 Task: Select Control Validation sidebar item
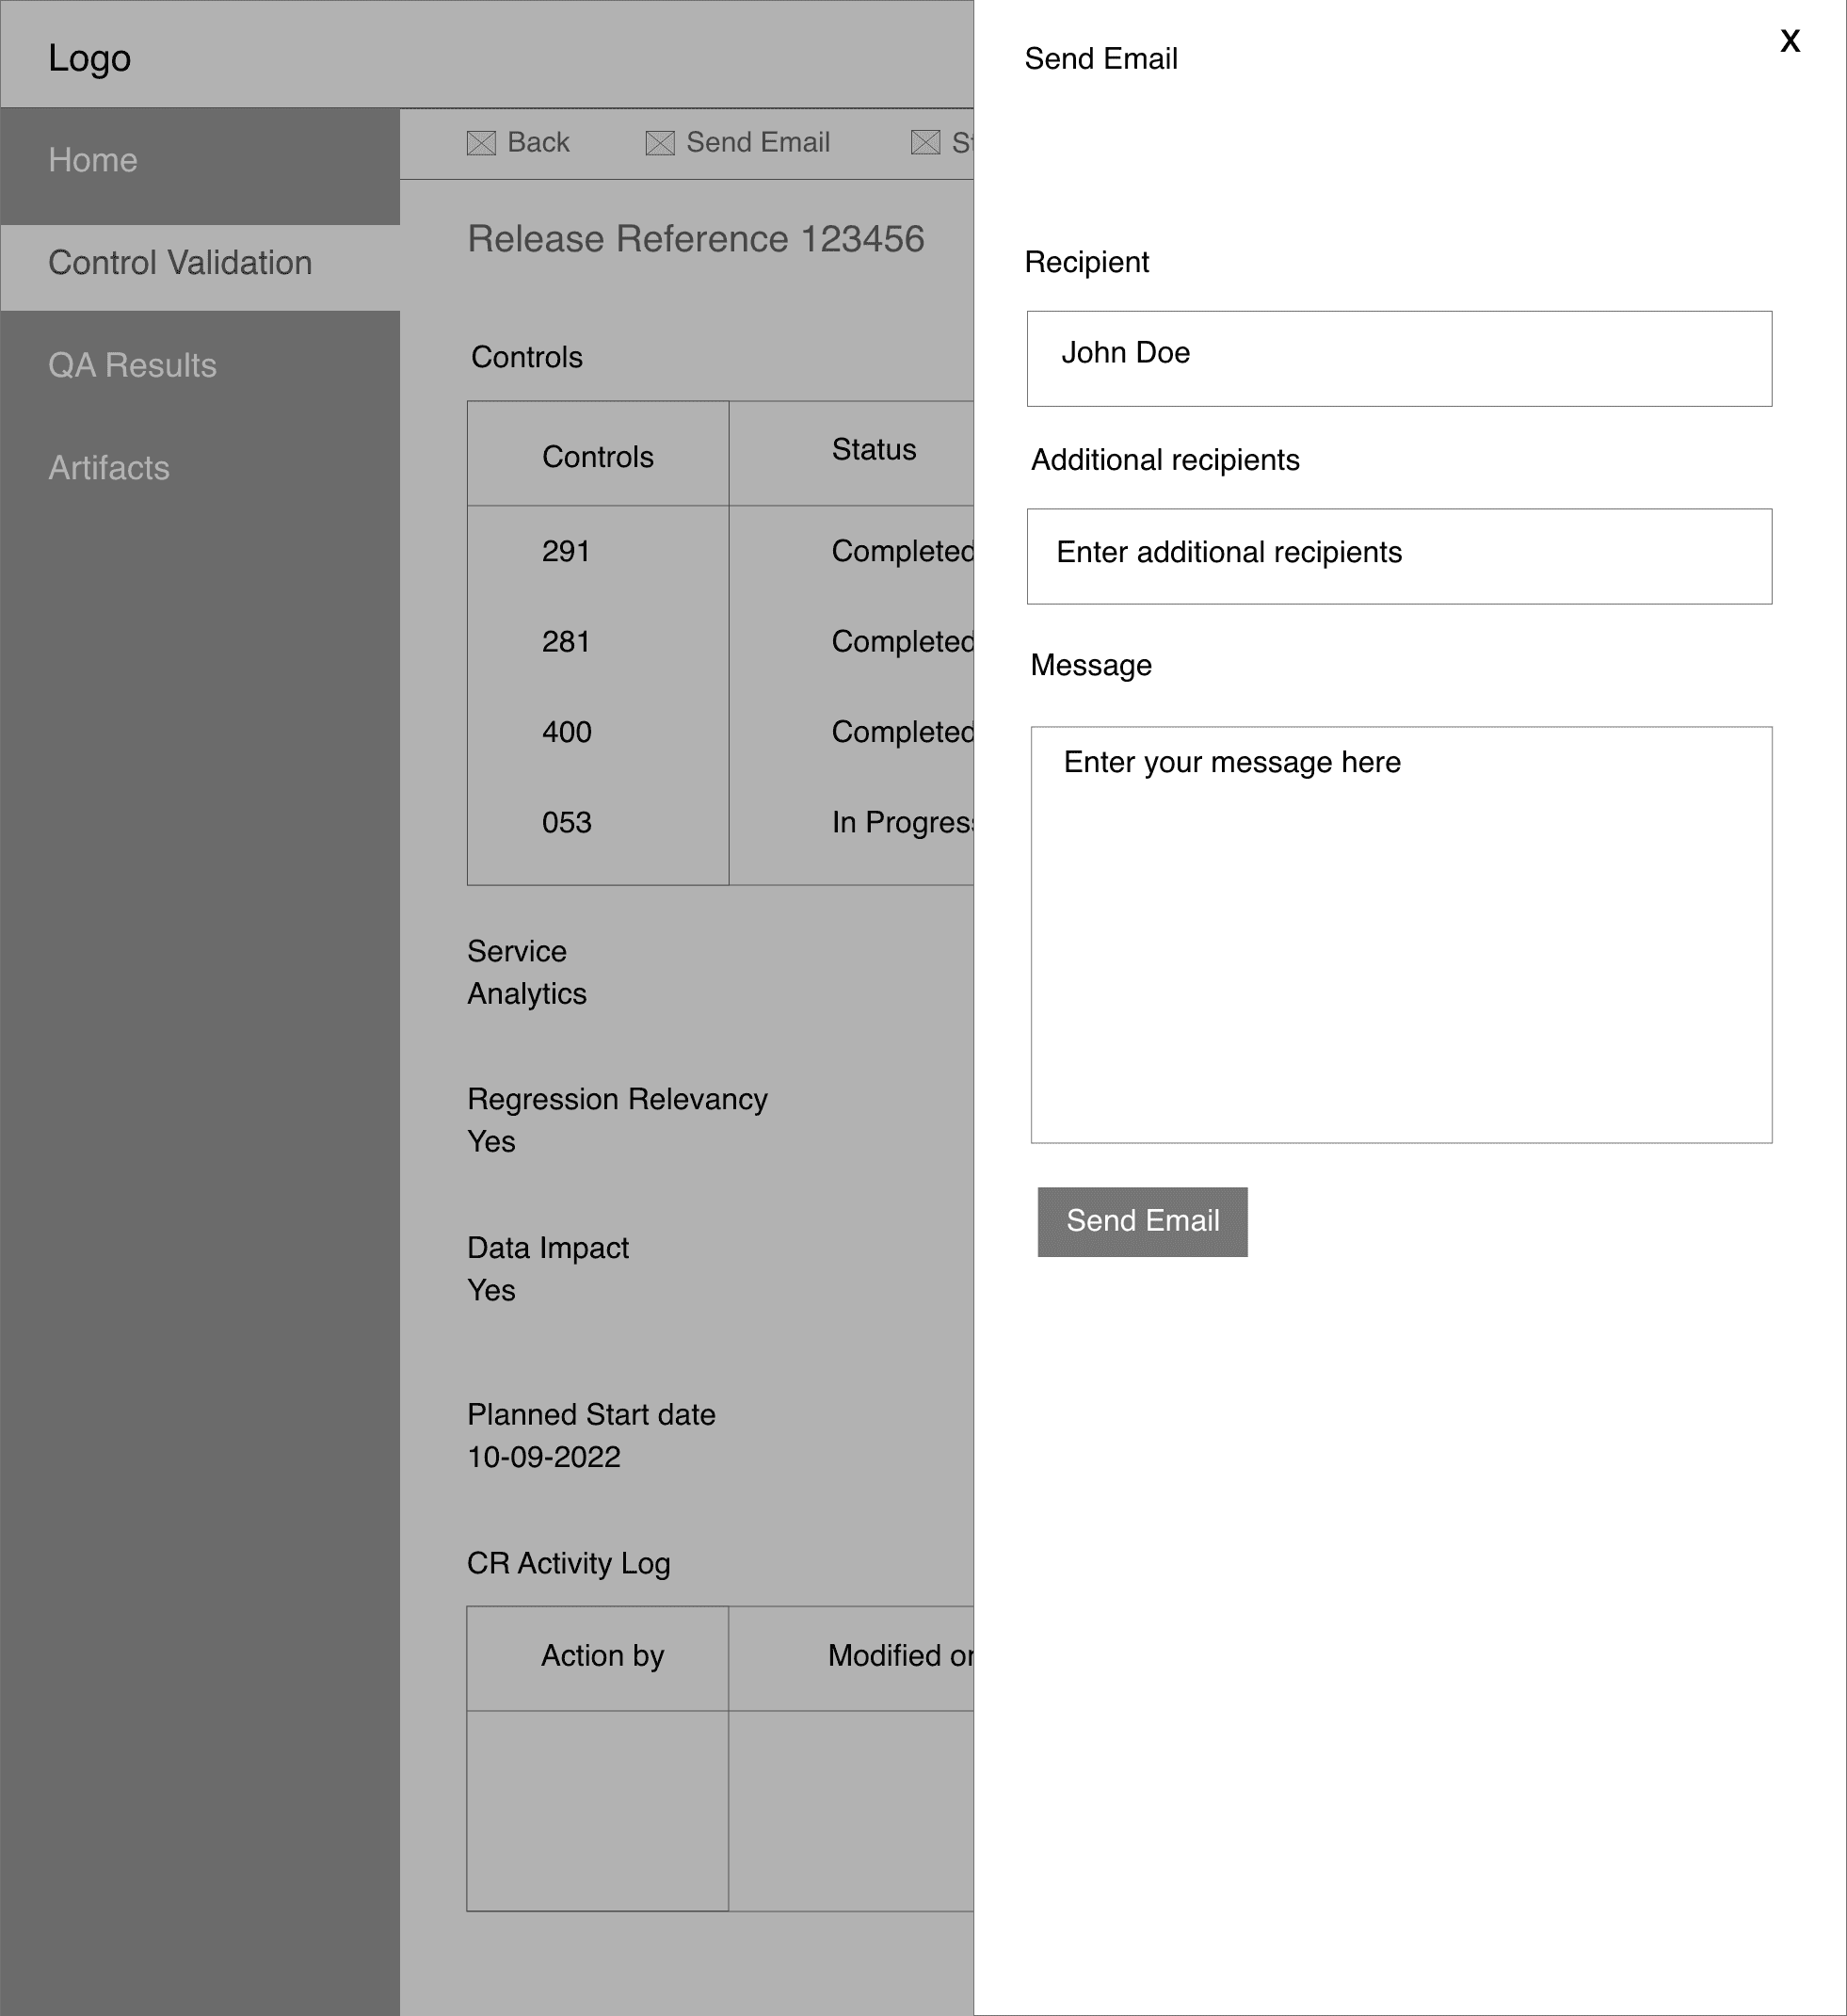click(180, 263)
